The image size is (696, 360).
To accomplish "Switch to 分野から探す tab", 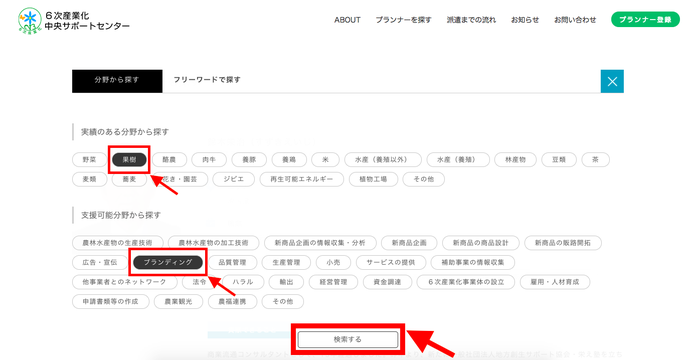I will coord(117,81).
